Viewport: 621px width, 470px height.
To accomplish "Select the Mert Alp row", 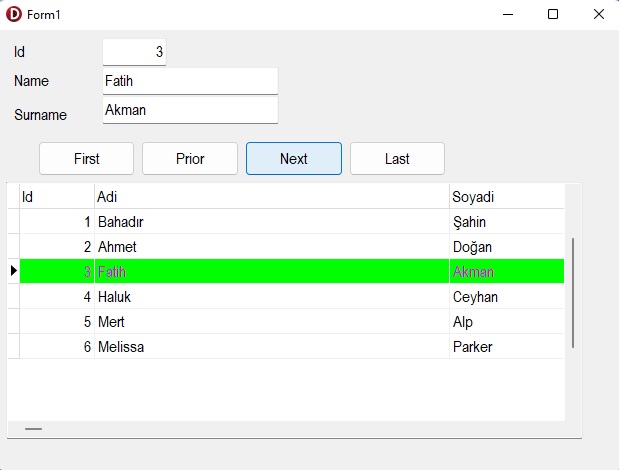I will point(292,322).
